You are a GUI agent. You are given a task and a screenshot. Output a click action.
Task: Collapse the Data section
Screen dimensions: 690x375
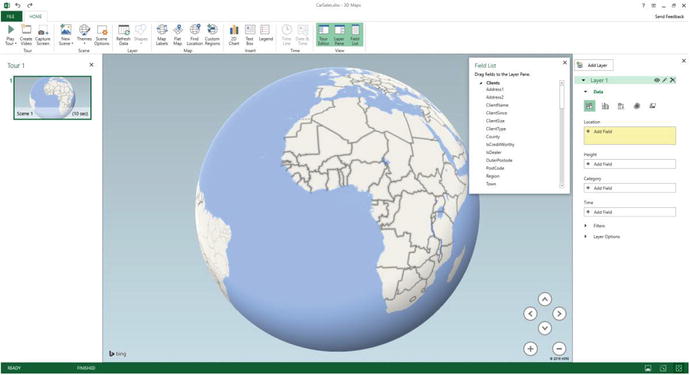[586, 92]
